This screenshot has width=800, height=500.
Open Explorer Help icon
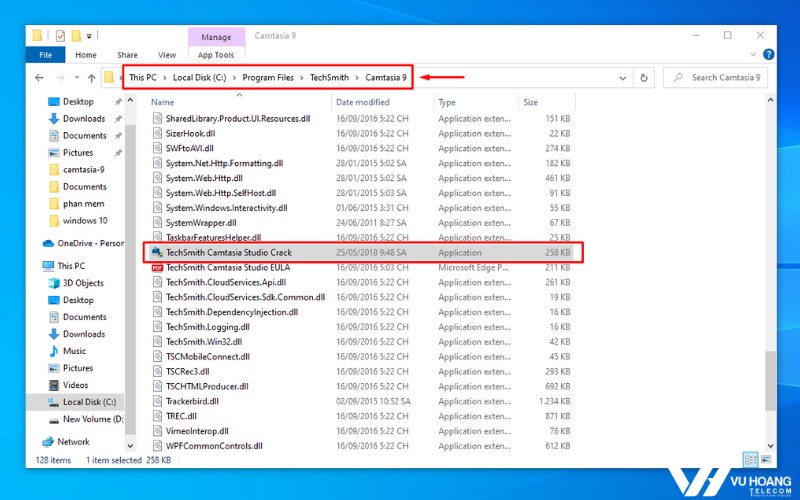(768, 54)
